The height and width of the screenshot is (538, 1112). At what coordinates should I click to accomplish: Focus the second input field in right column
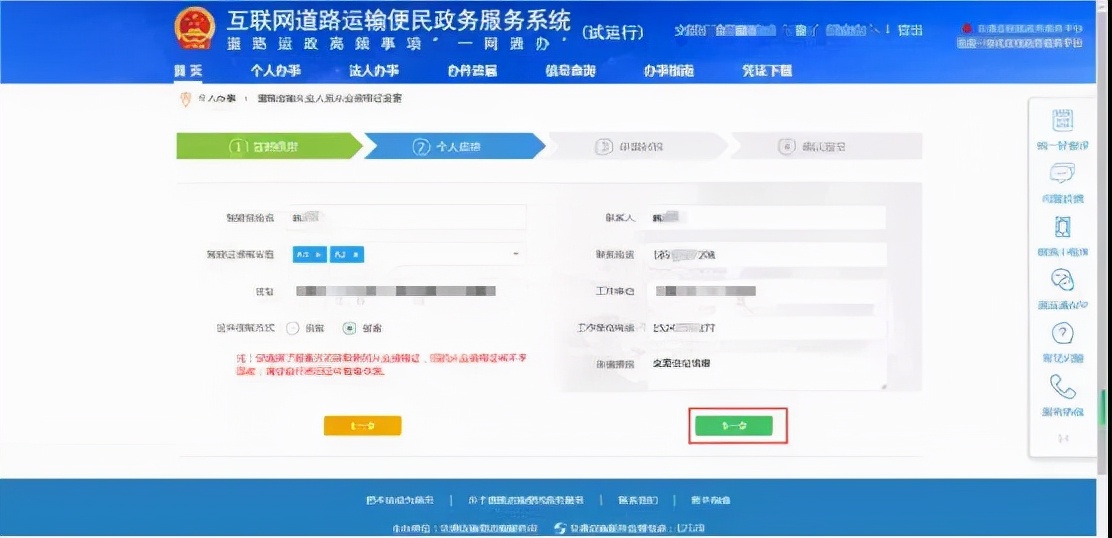click(x=767, y=254)
